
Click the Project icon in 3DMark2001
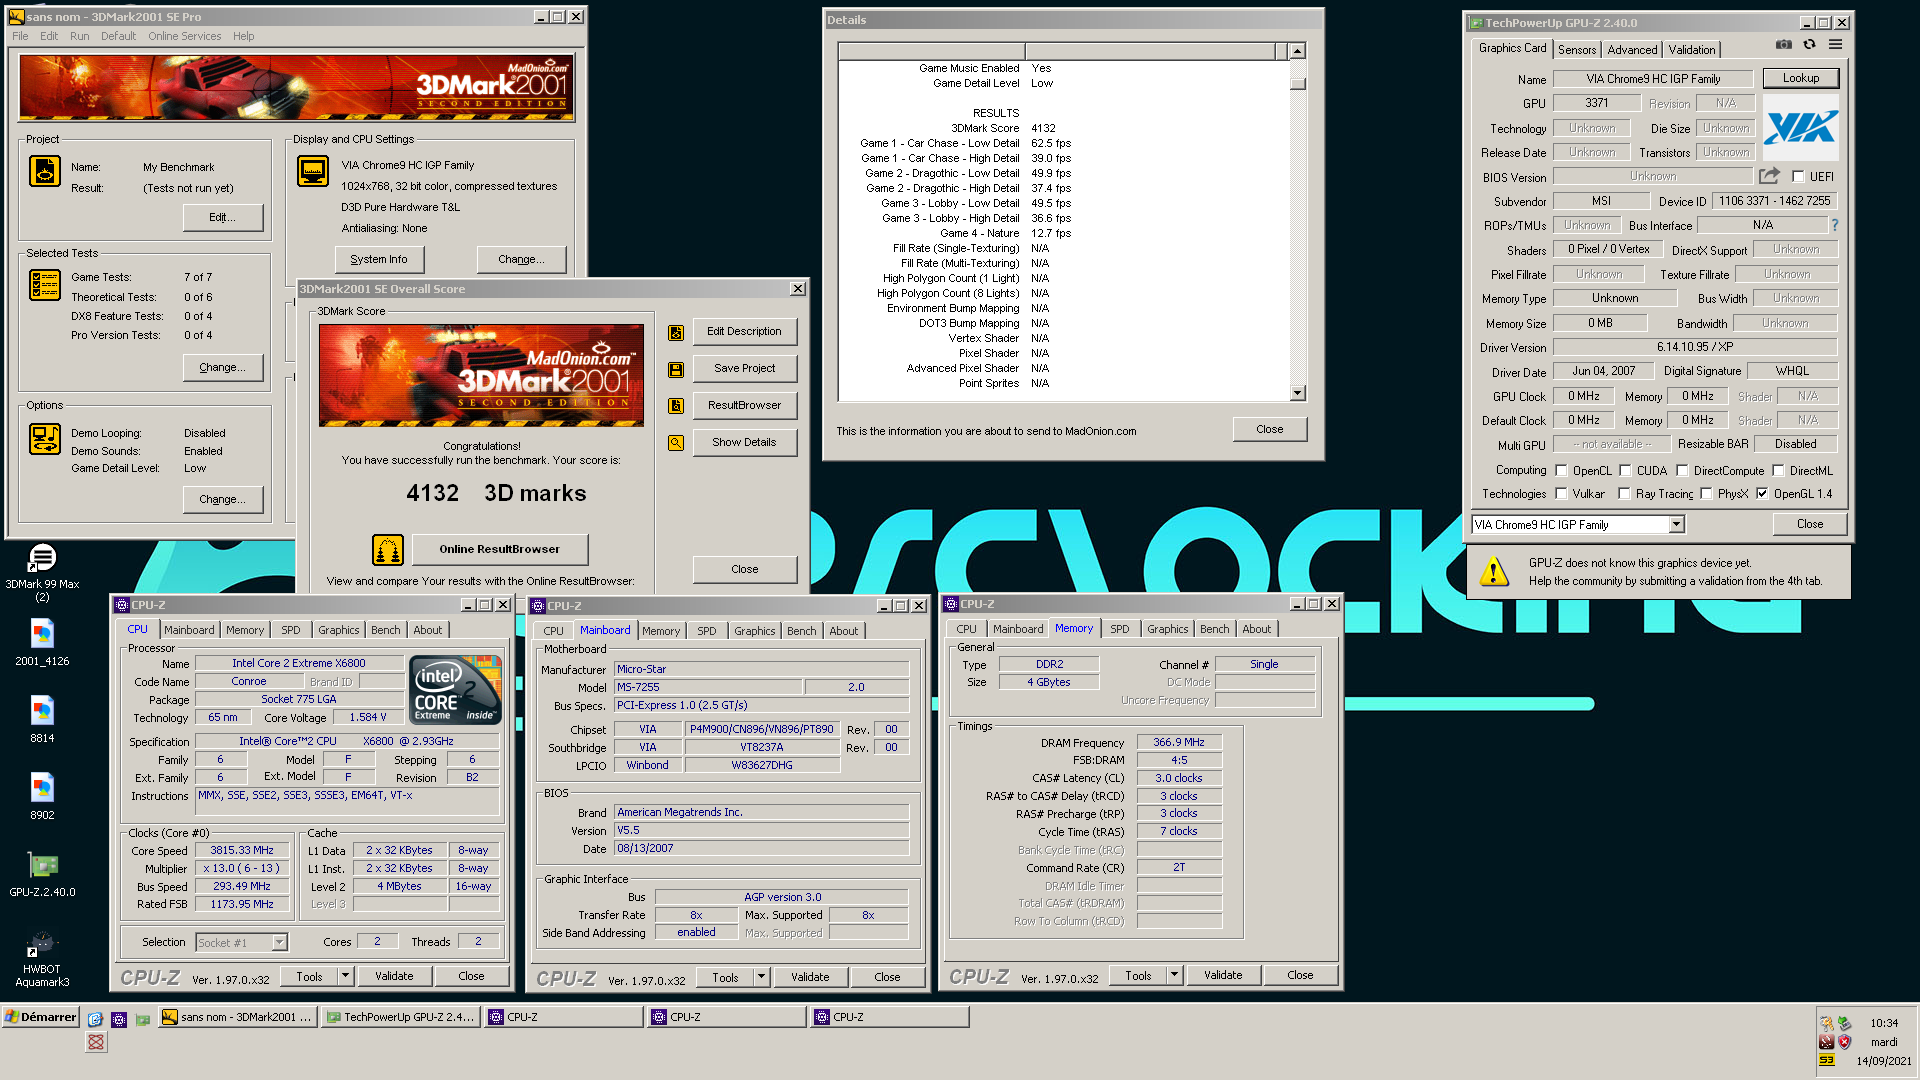tap(45, 172)
